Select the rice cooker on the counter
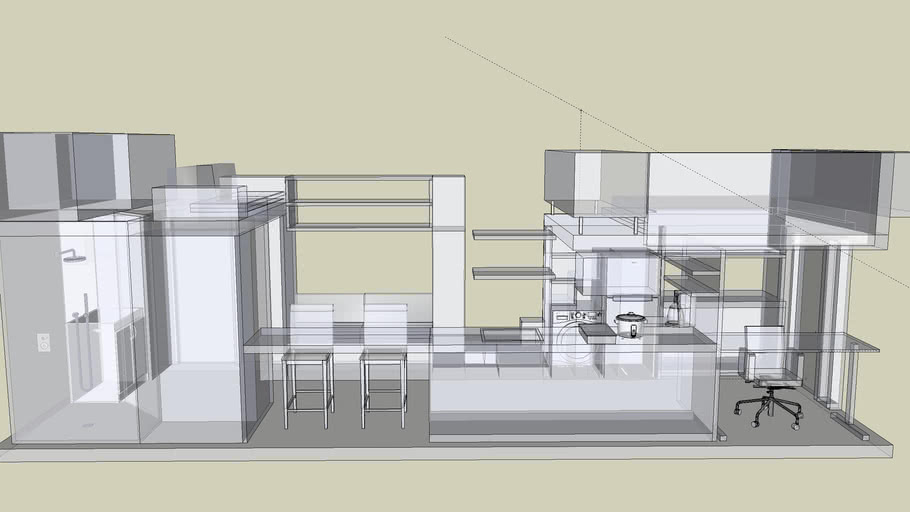The image size is (910, 512). pyautogui.click(x=629, y=325)
